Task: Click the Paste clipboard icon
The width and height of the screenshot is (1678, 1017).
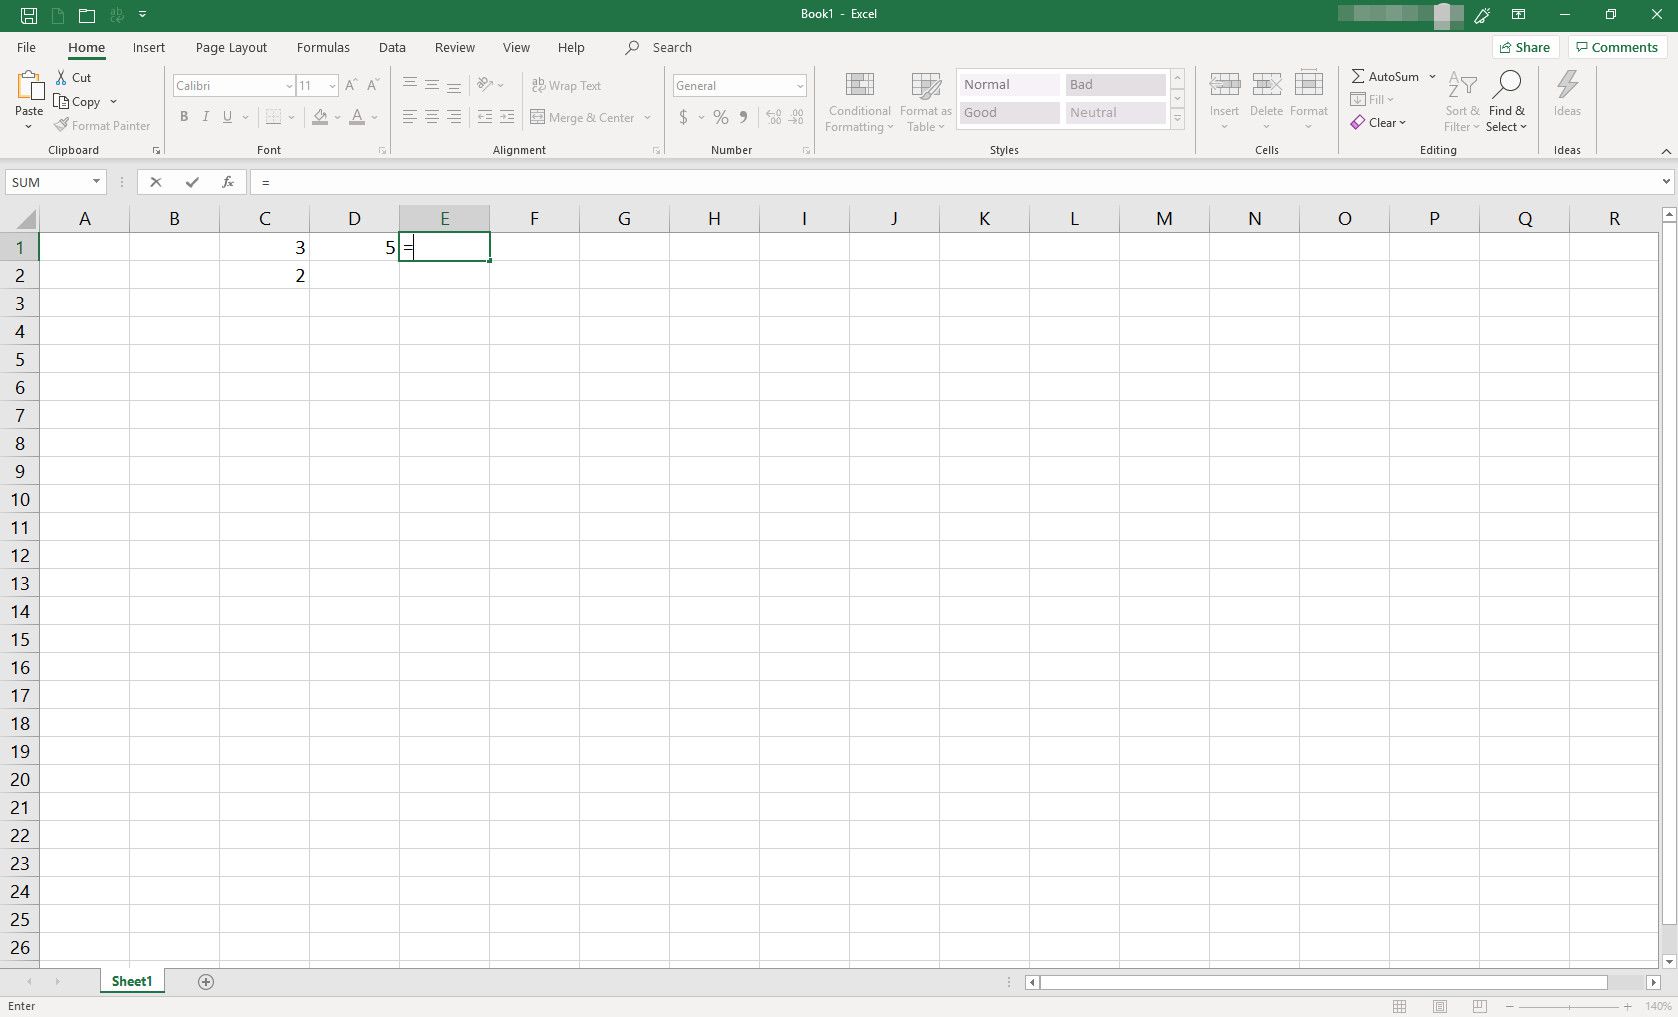Action: (29, 86)
